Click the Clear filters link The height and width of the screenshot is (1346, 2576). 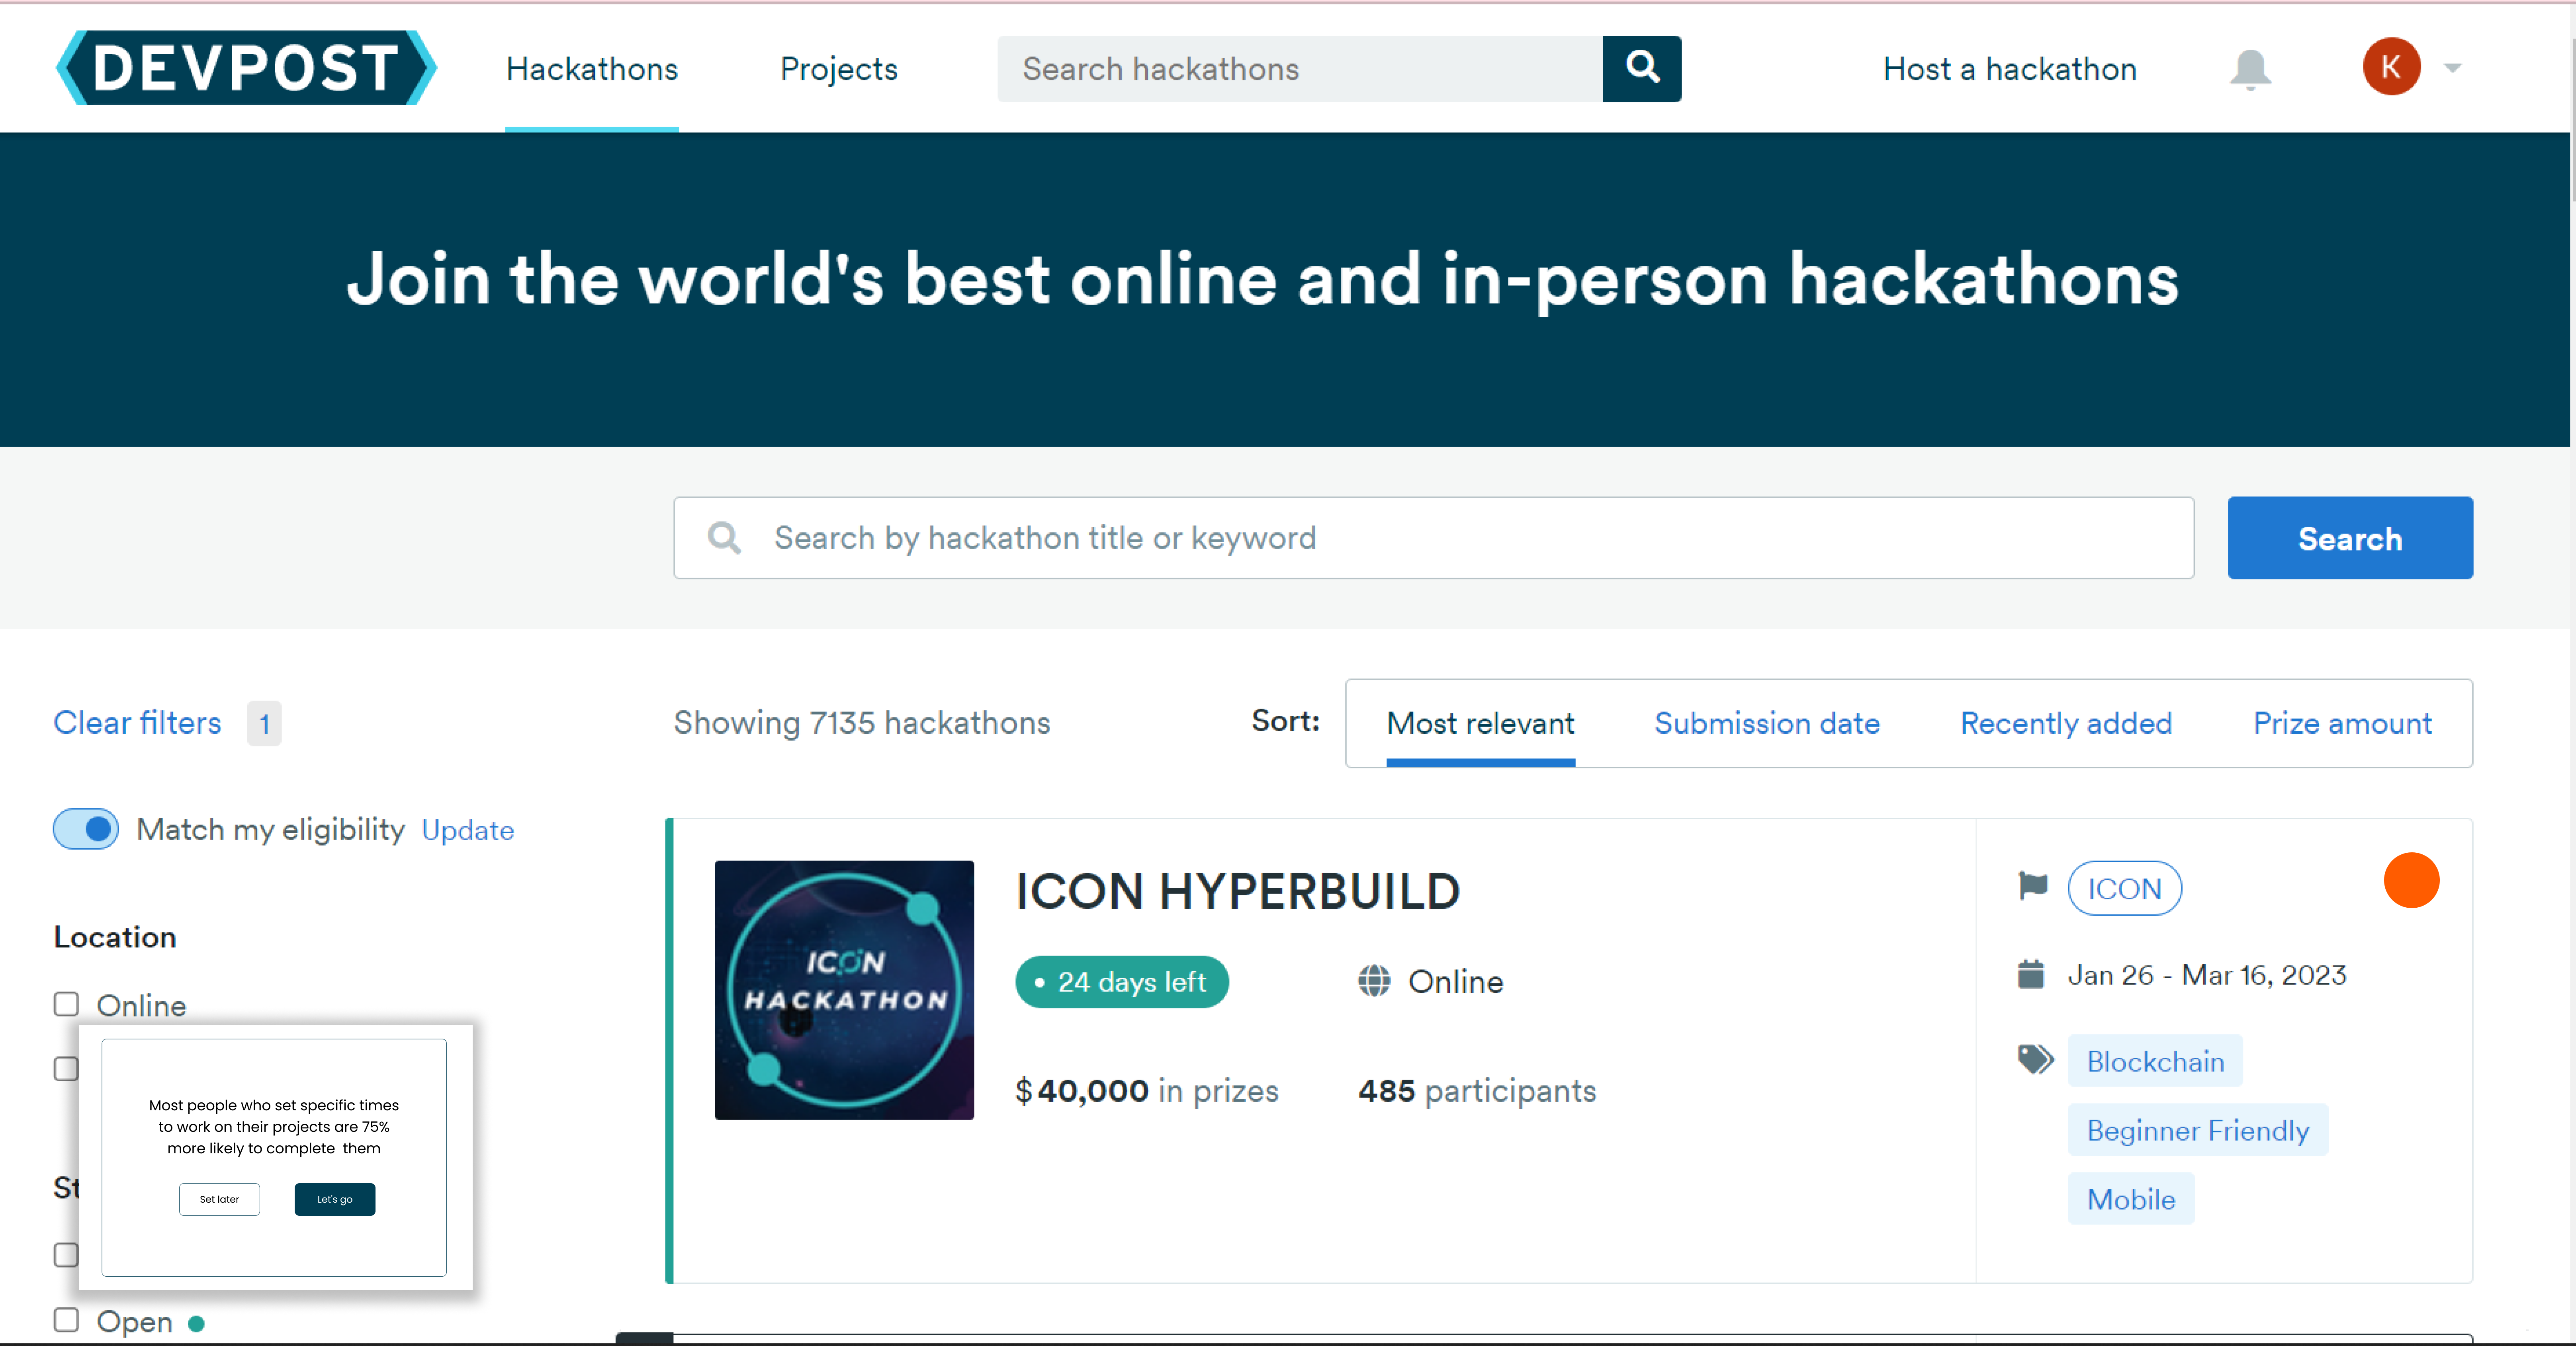[137, 722]
